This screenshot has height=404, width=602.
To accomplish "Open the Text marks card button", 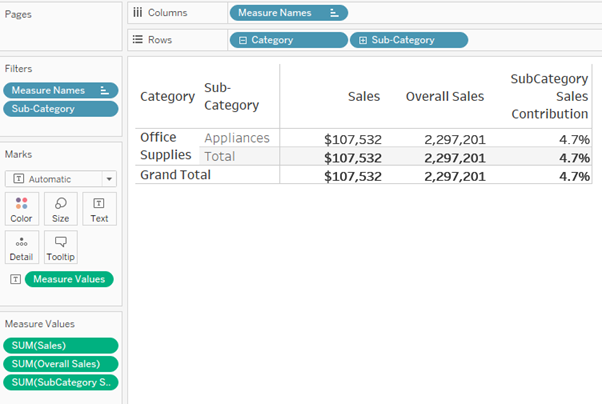I will [x=99, y=208].
